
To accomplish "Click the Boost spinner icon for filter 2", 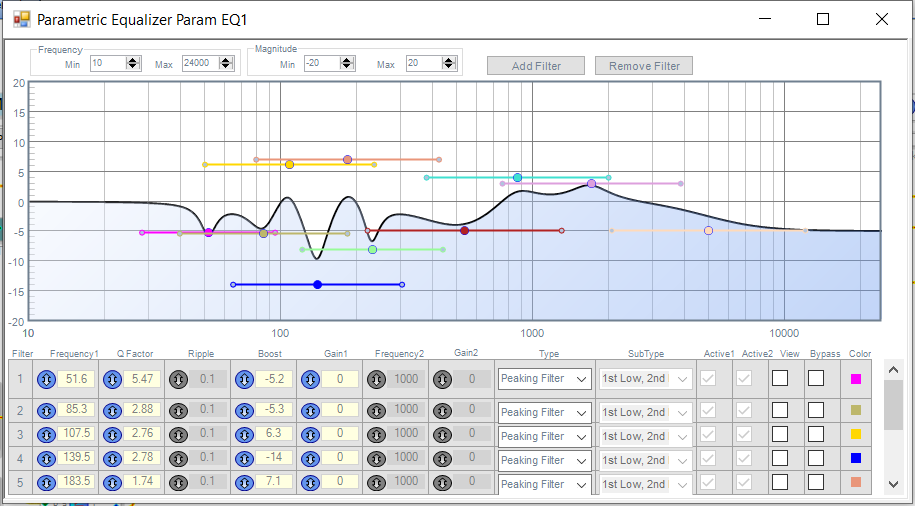I will click(244, 410).
